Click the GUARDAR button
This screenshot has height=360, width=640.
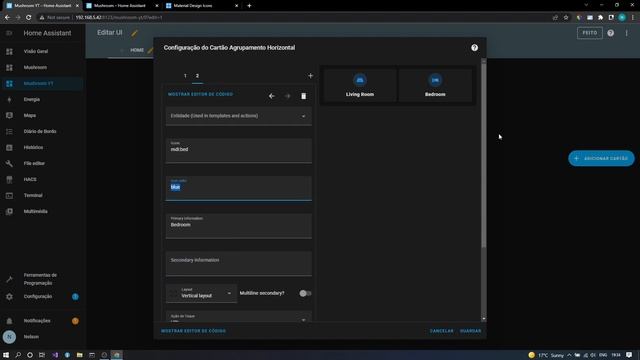click(470, 331)
